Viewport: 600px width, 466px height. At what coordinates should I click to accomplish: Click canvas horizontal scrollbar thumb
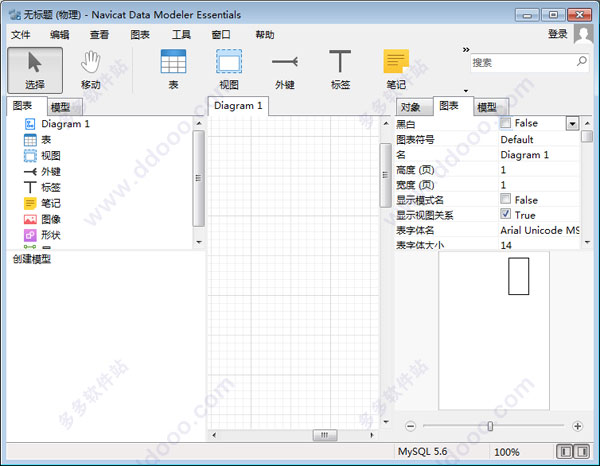[324, 435]
